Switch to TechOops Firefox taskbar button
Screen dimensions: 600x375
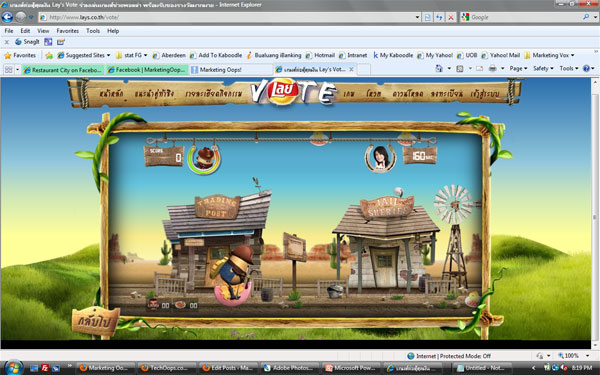167,368
